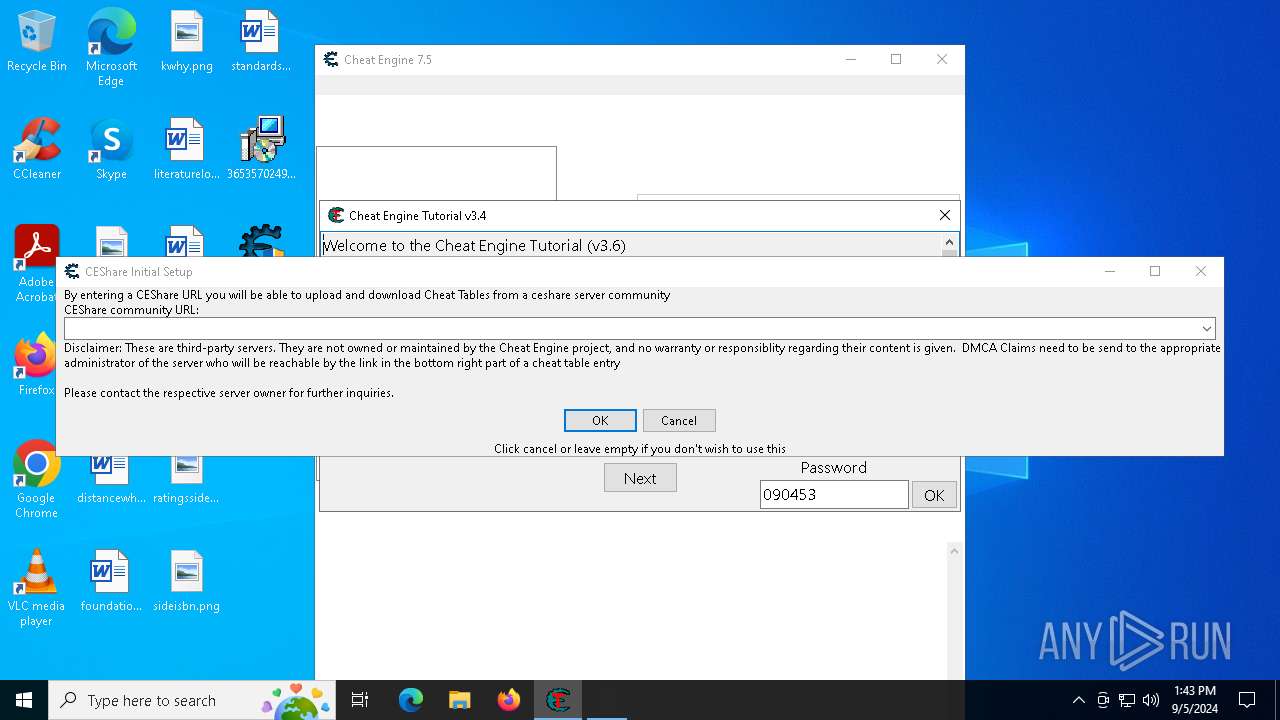Launch Skype desktop shortcut
Viewport: 1280px width, 720px height.
point(111,149)
